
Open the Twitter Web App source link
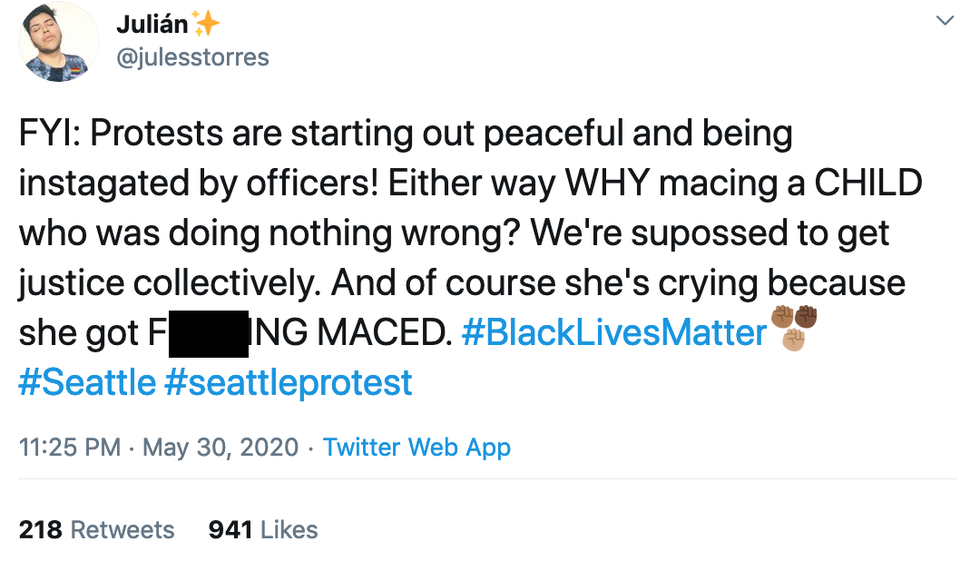(417, 446)
